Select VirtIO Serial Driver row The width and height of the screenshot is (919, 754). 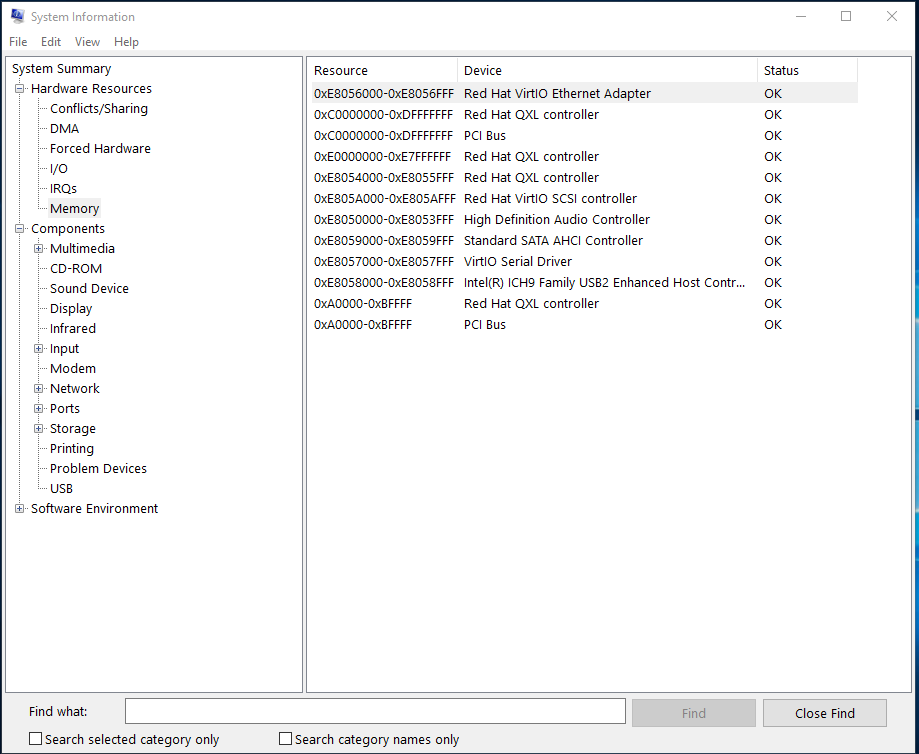[x=584, y=261]
